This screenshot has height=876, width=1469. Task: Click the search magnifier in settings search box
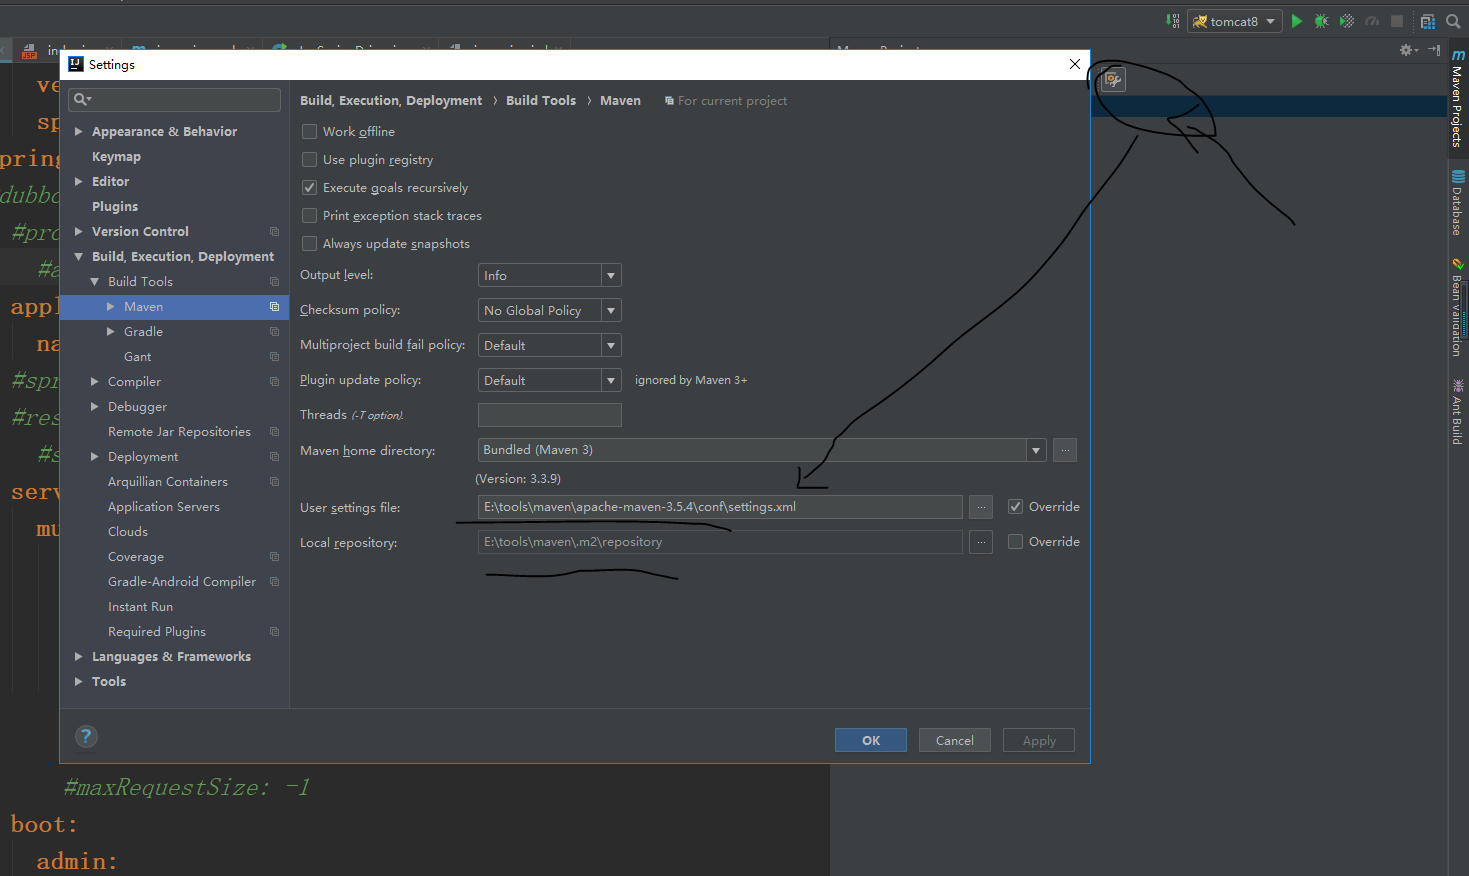pyautogui.click(x=82, y=99)
